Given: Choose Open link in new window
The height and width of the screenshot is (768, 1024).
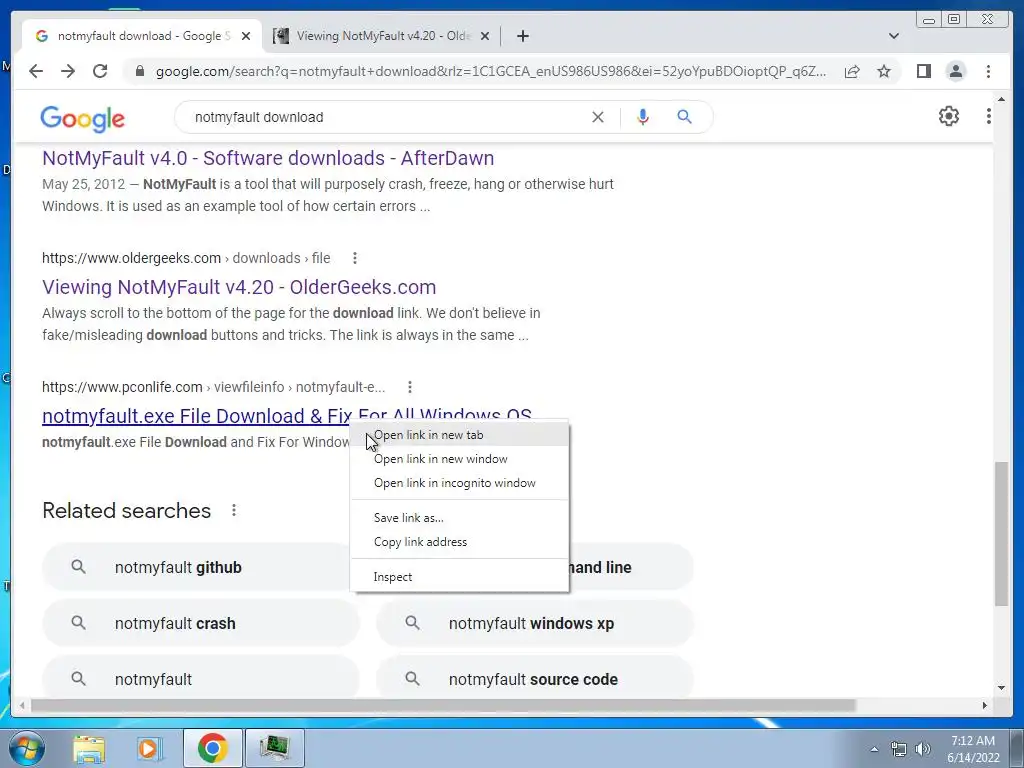Looking at the screenshot, I should [460, 459].
